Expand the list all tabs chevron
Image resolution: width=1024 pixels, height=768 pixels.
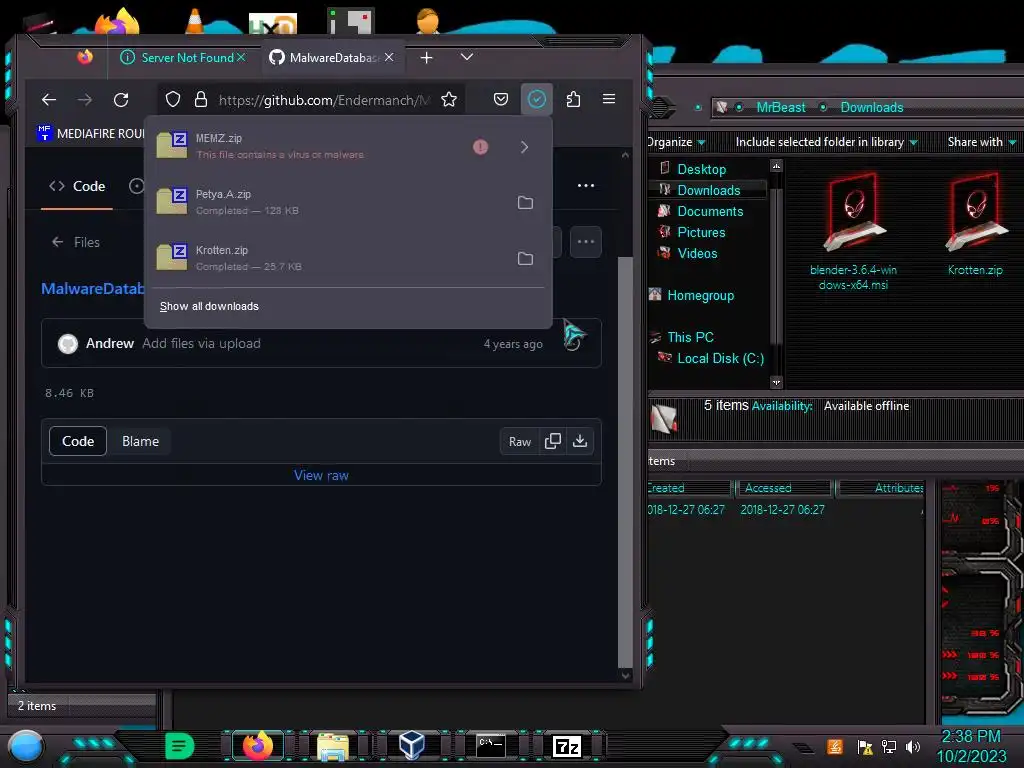tap(466, 57)
